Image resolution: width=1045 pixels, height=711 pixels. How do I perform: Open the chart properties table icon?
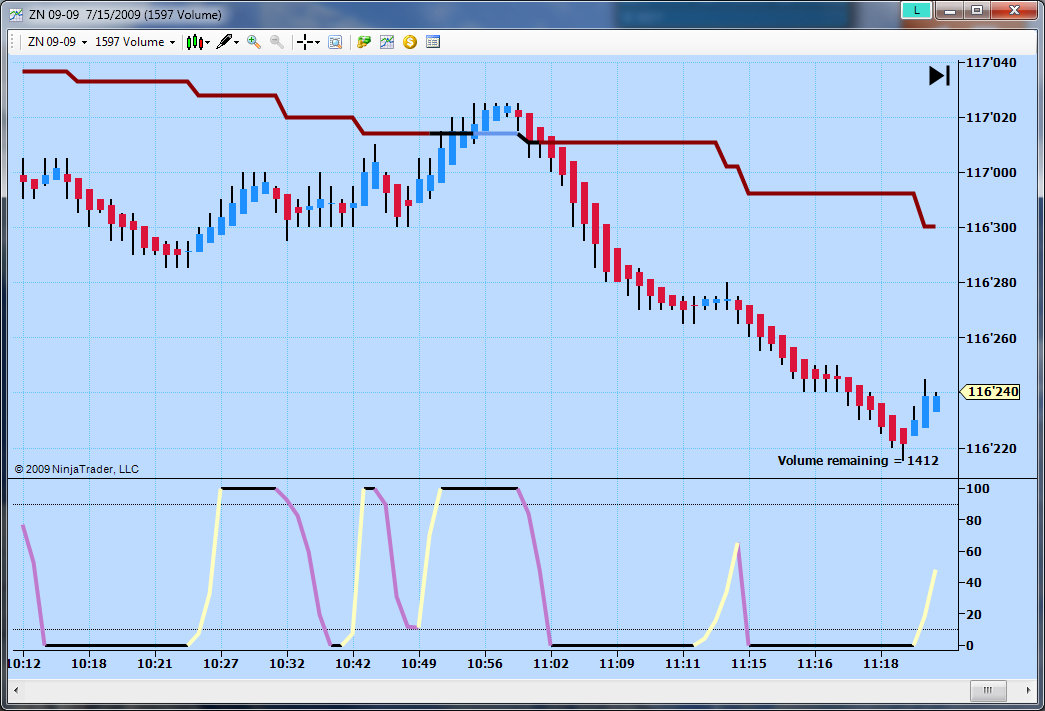433,42
